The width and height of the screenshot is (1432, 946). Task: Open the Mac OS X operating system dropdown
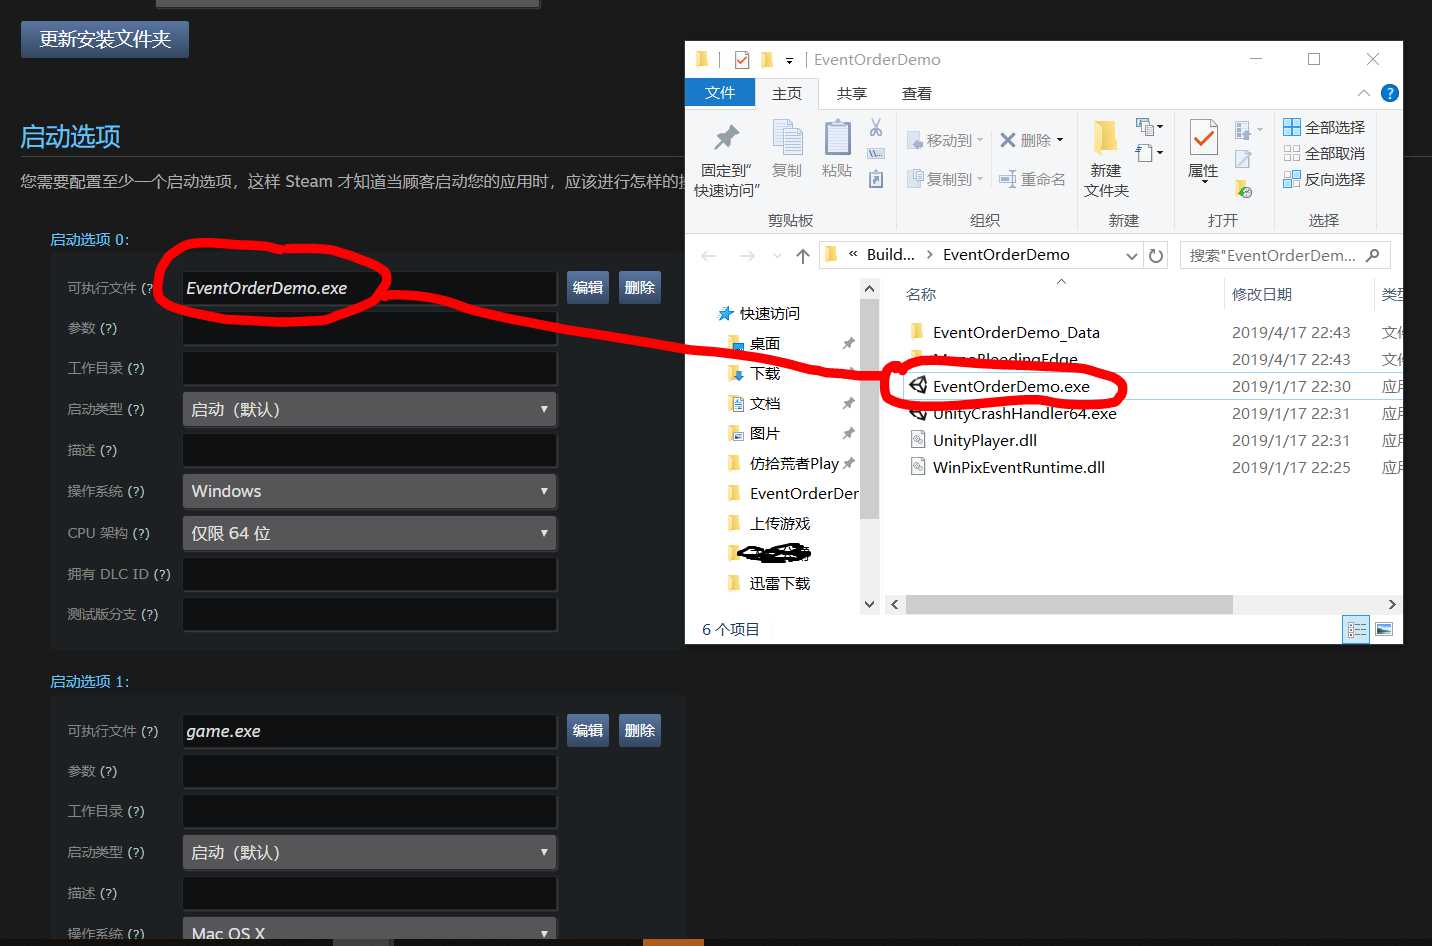[369, 930]
